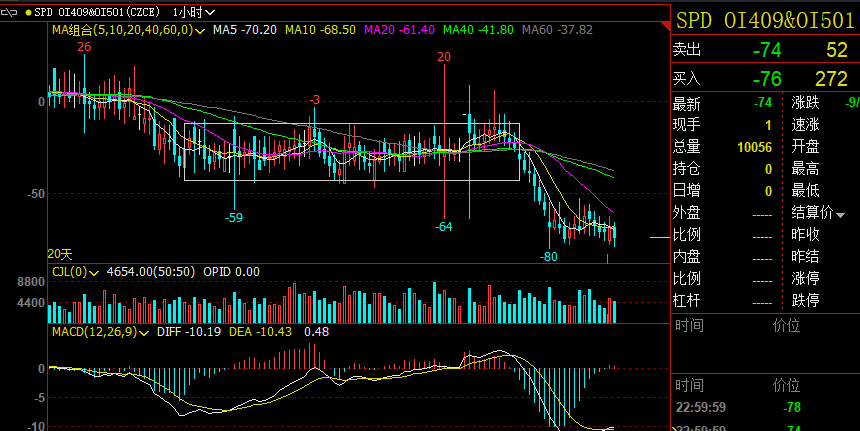Click the 买入 buy price row
Screen dimensions: 860x431
point(765,78)
